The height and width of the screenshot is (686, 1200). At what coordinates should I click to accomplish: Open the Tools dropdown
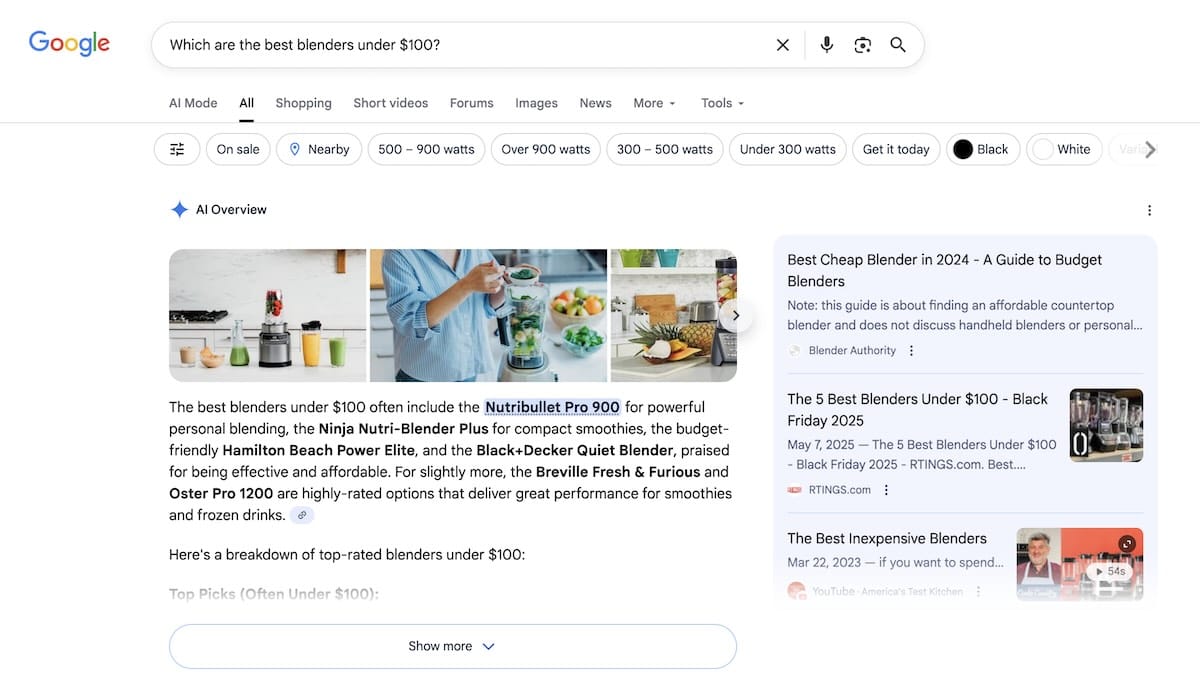click(721, 102)
